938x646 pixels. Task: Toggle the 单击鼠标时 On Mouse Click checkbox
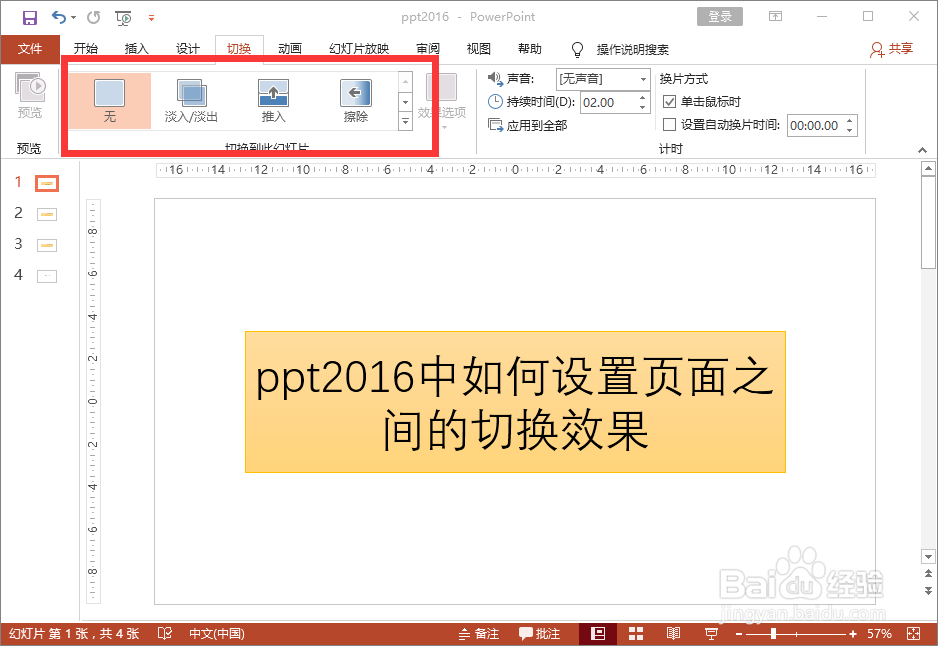coord(669,102)
